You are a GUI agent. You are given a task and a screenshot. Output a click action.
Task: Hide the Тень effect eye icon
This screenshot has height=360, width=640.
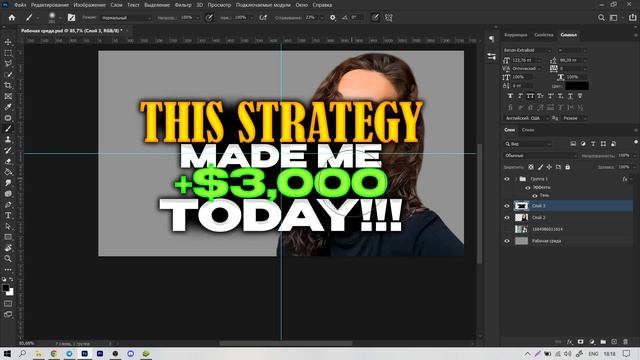535,196
